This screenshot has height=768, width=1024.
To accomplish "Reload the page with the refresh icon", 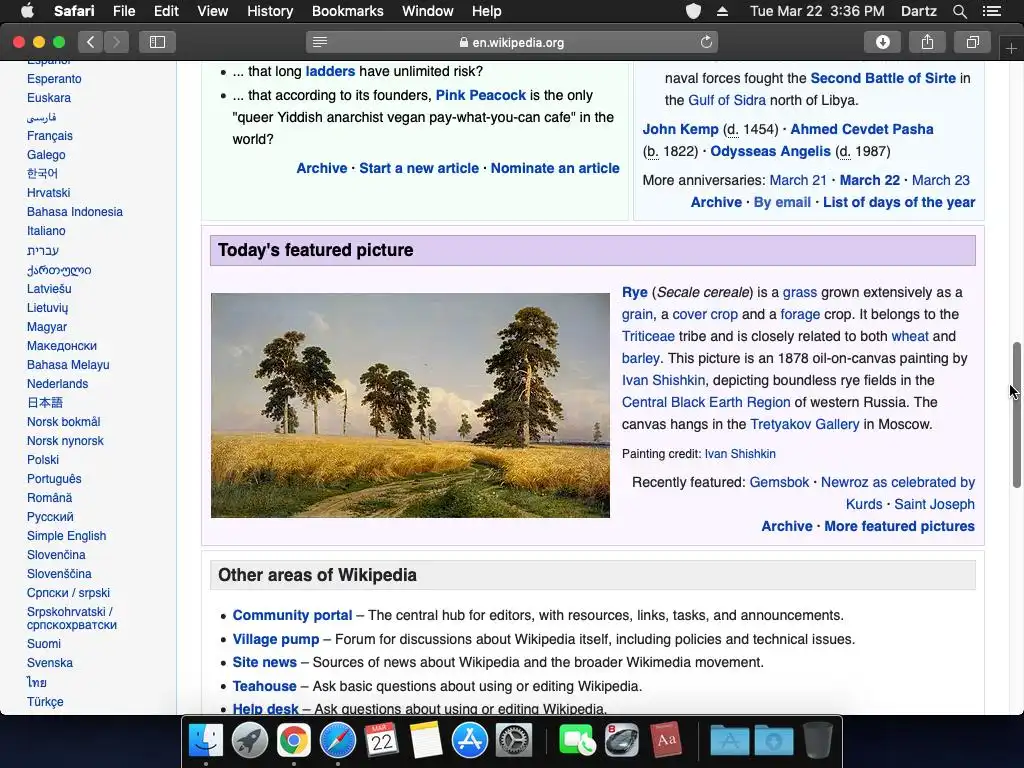I will click(x=706, y=42).
